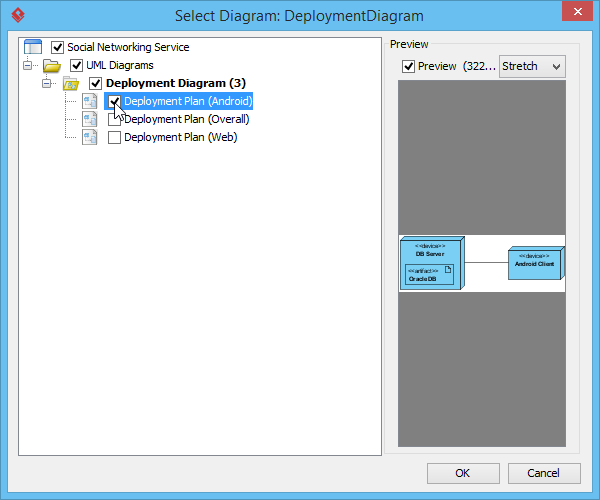600x500 pixels.
Task: Click the Cancel button
Action: tap(544, 473)
